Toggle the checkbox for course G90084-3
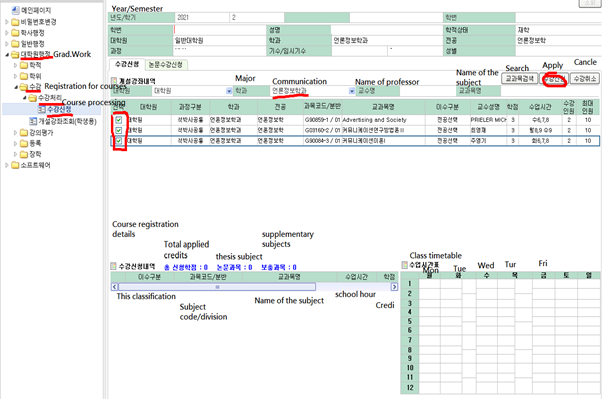This screenshot has width=602, height=399. tap(119, 141)
